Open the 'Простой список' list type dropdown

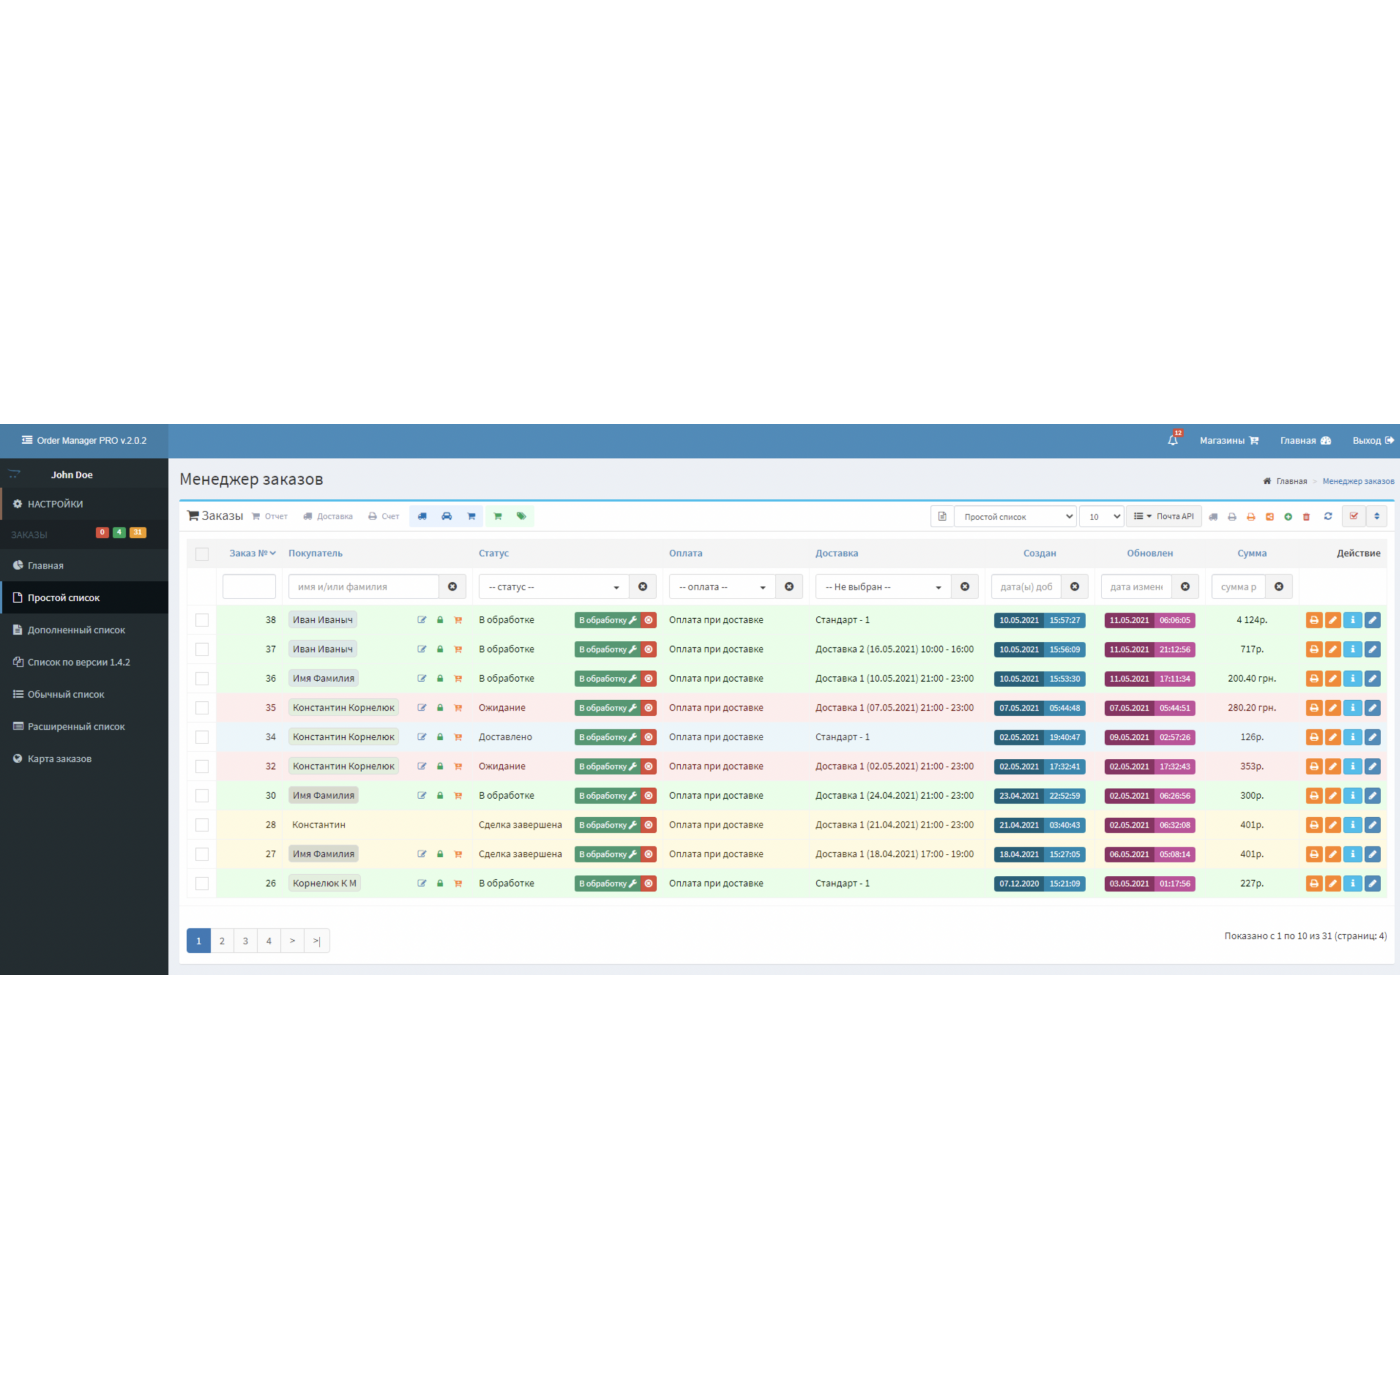click(1015, 517)
